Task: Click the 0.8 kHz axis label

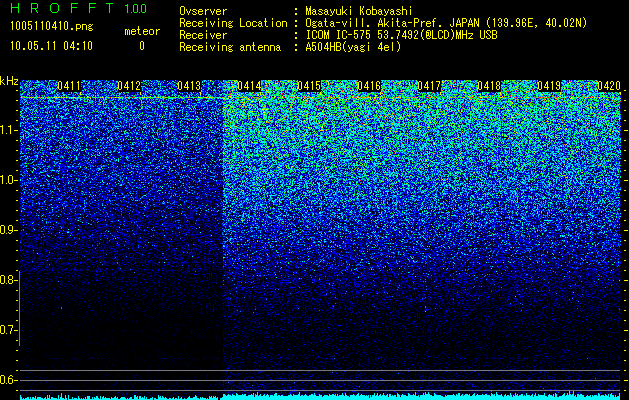Action: [x=8, y=280]
